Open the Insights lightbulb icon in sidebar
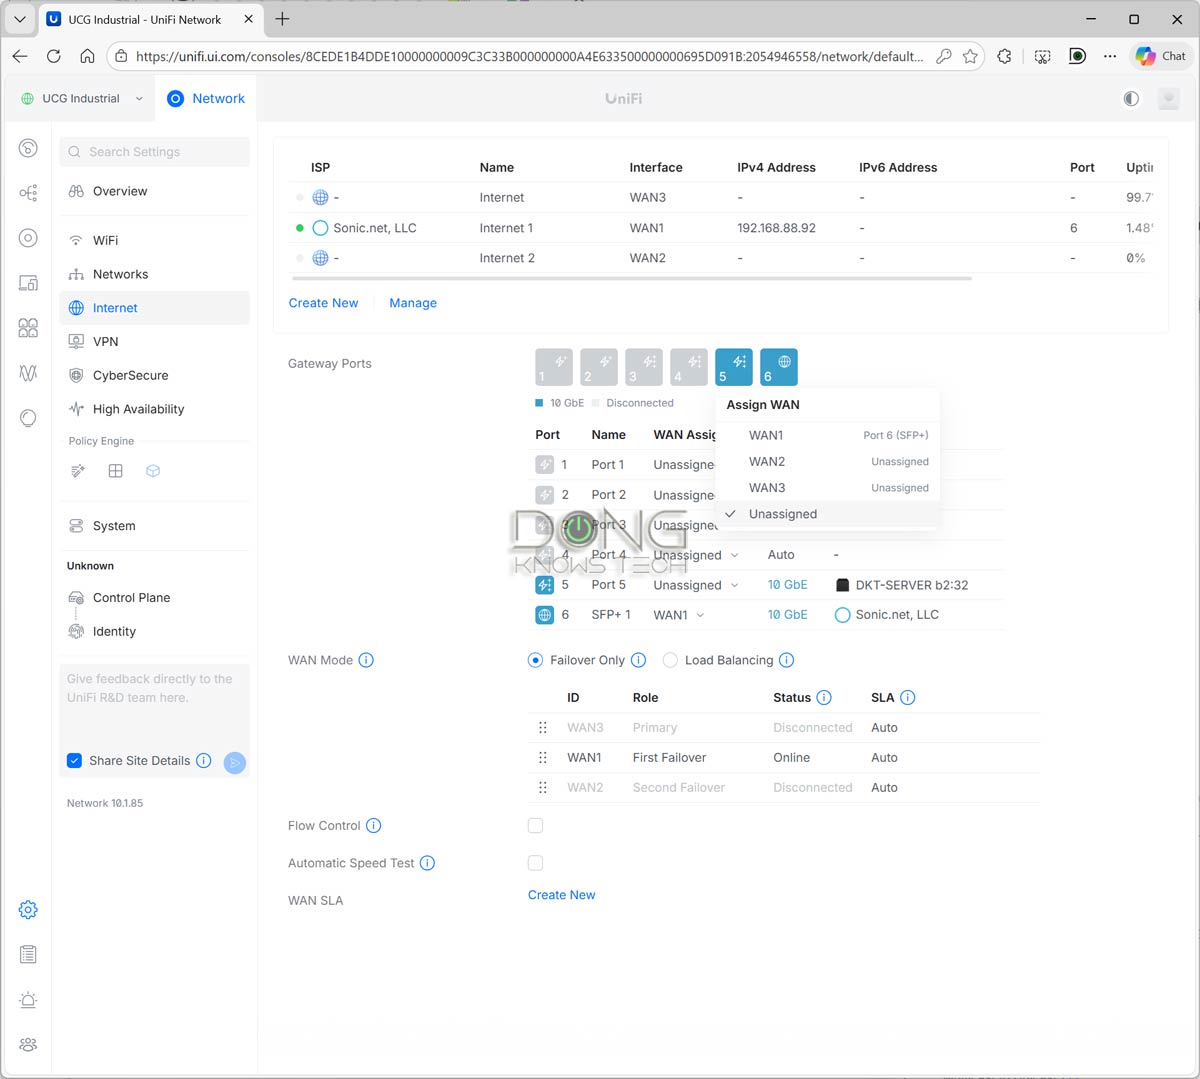This screenshot has width=1200, height=1079. click(27, 418)
